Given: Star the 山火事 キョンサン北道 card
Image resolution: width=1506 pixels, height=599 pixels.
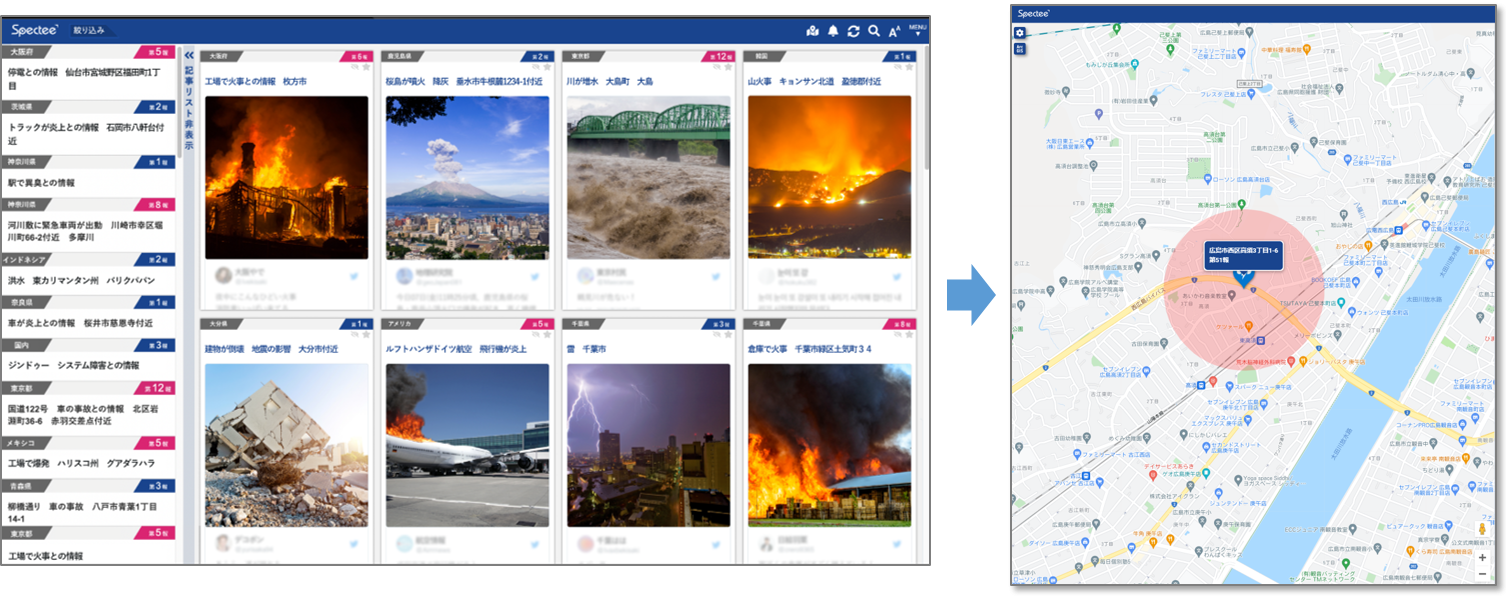Looking at the screenshot, I should point(909,68).
